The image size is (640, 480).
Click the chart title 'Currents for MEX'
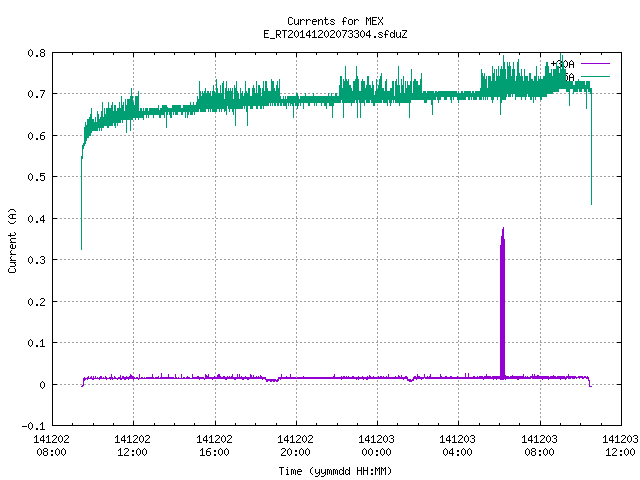335,21
